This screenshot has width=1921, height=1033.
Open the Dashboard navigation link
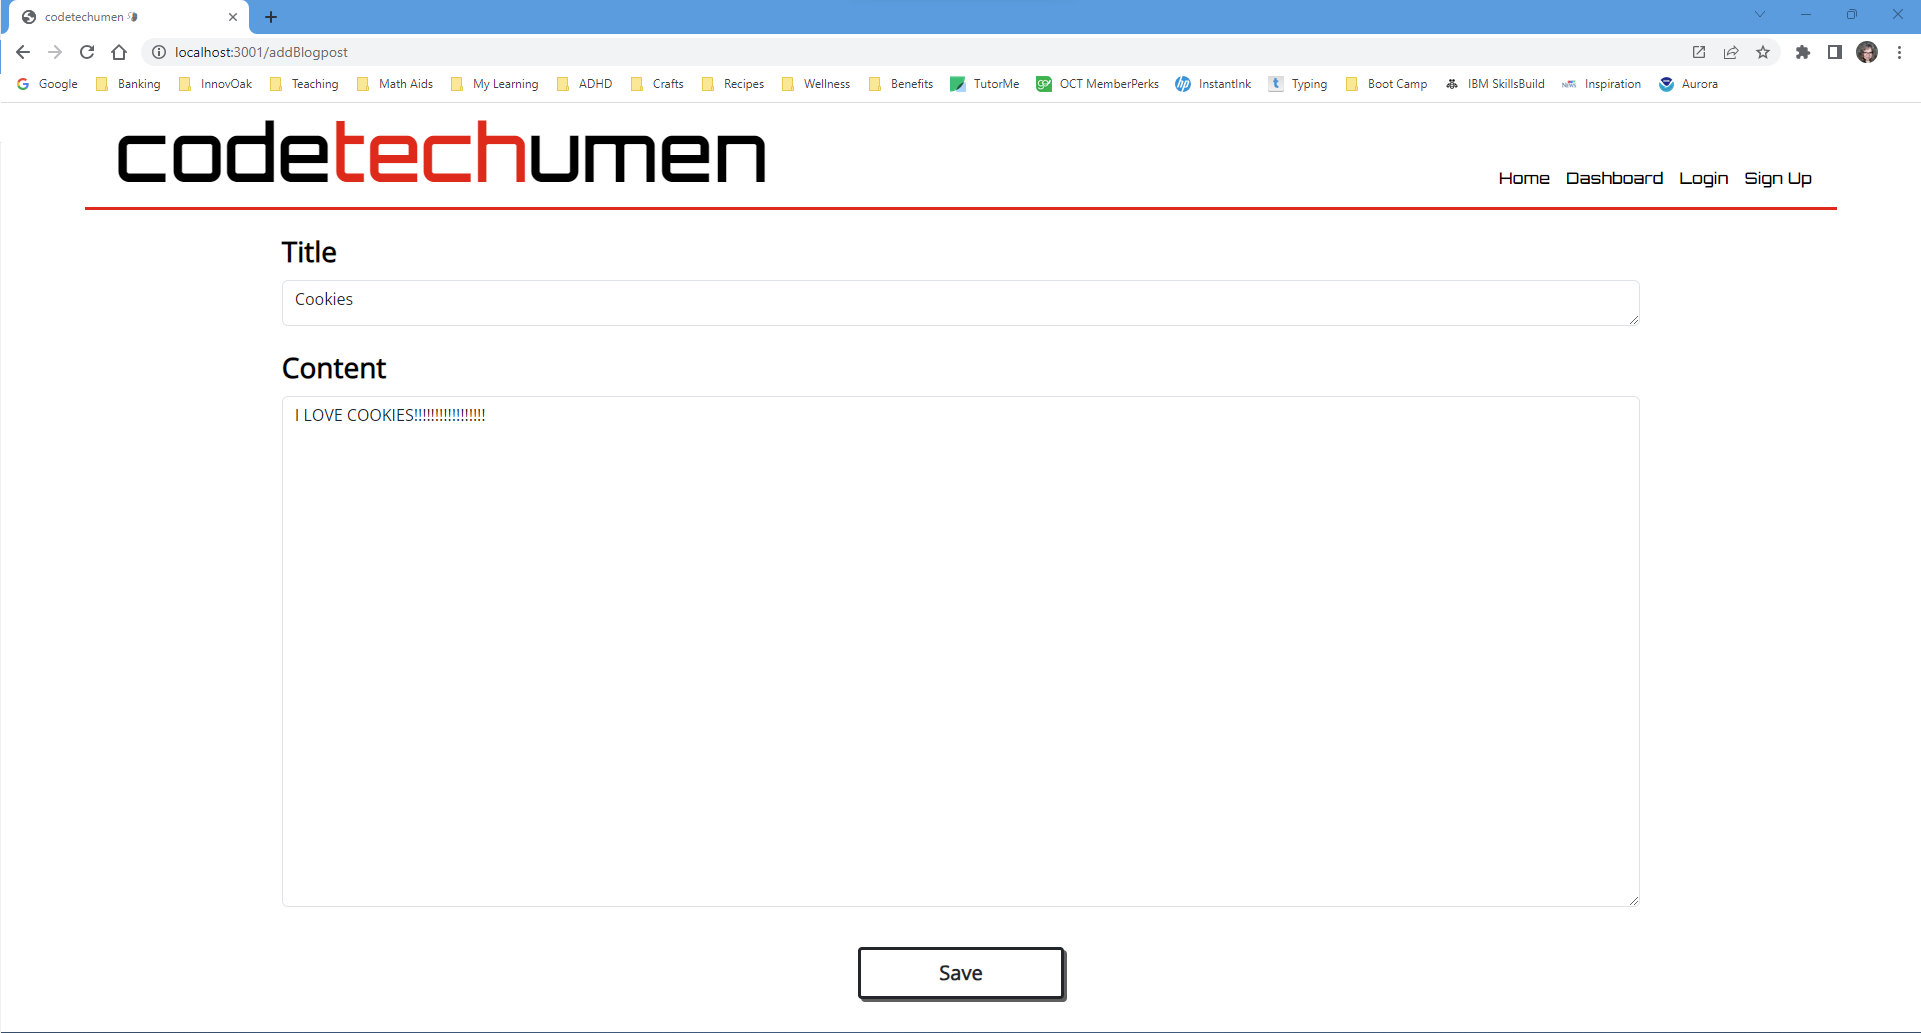[1614, 178]
